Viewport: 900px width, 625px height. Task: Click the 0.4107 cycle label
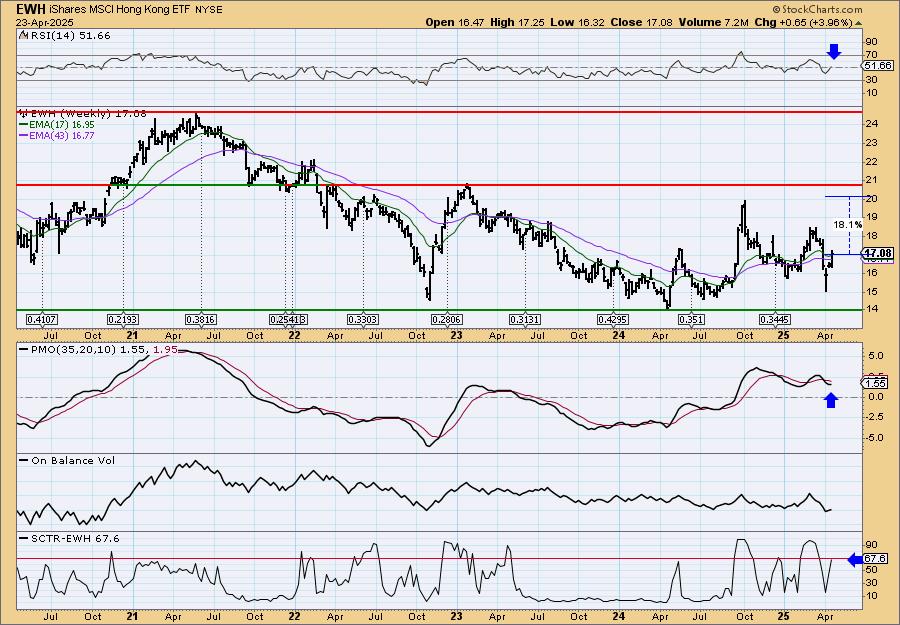42,320
